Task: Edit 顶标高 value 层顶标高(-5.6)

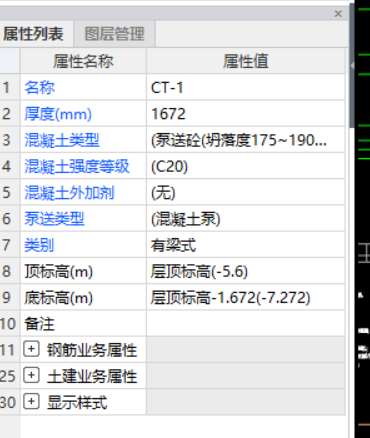Action: point(246,271)
